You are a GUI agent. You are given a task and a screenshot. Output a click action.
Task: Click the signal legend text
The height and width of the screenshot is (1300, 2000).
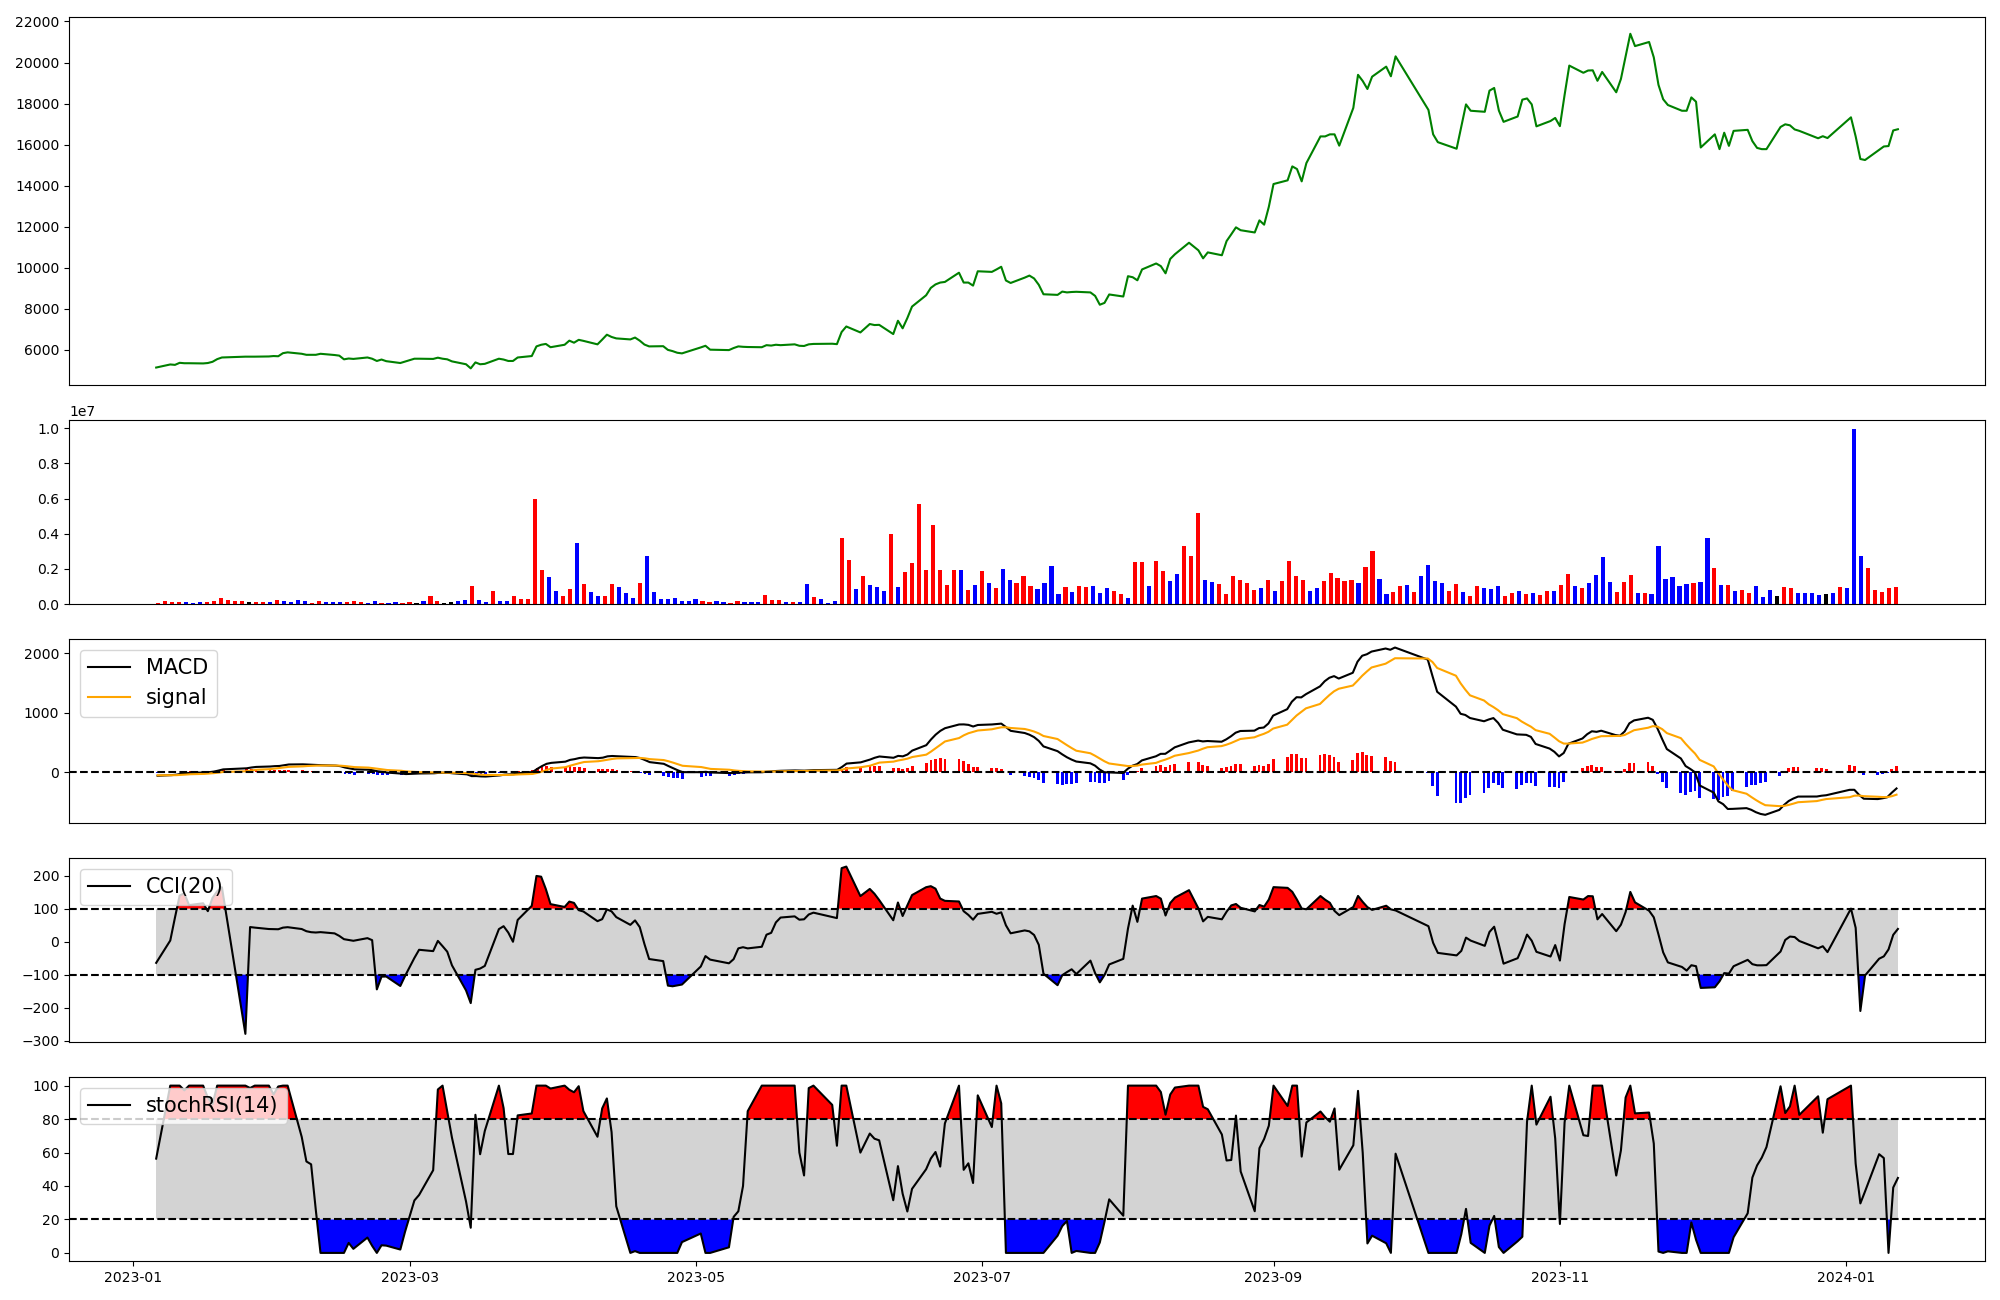click(x=176, y=697)
